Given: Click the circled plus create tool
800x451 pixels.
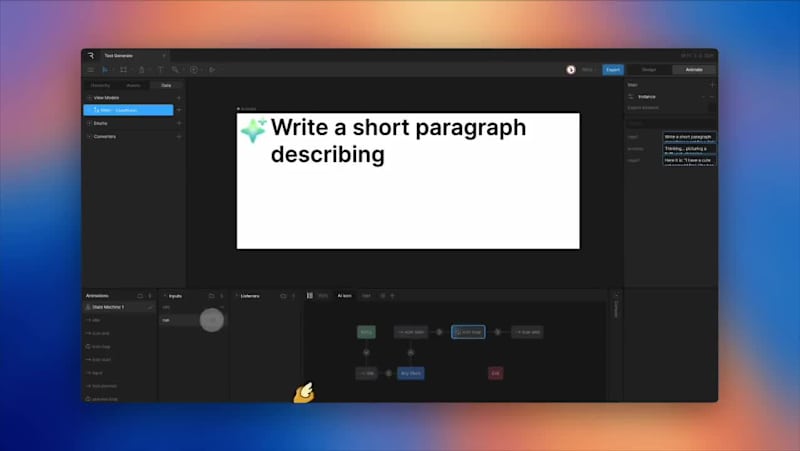Looking at the screenshot, I should (194, 69).
